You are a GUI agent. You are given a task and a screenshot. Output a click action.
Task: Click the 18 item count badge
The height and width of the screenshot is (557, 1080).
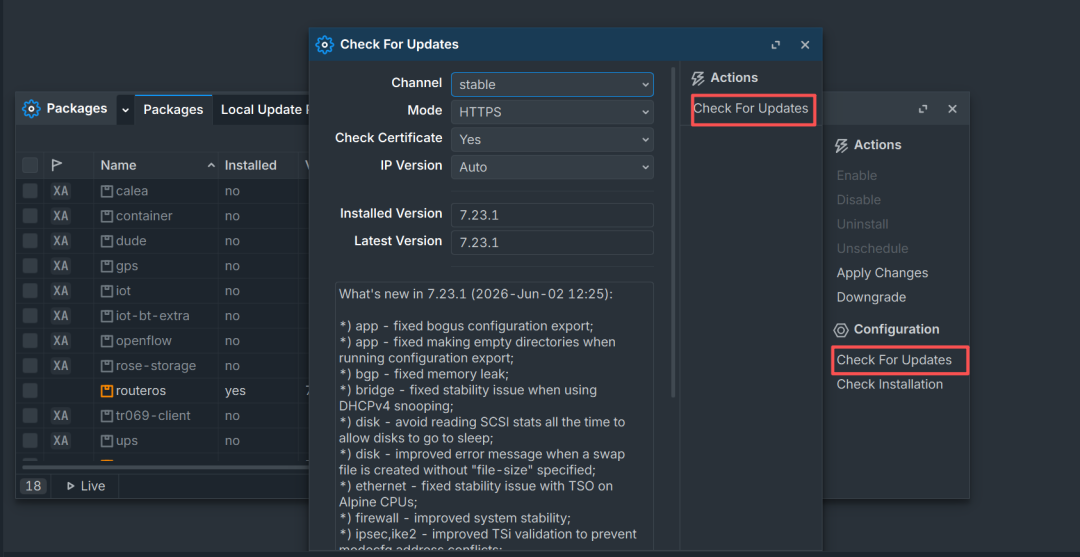(x=33, y=486)
